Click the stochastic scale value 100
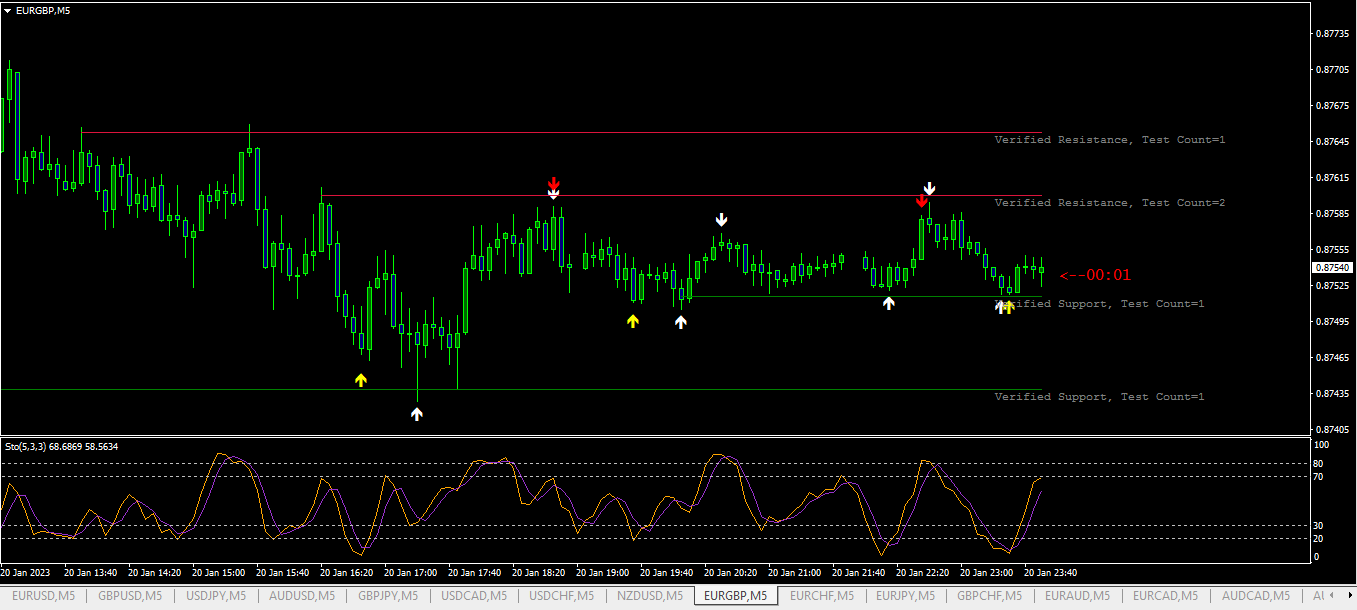Viewport: 1357px width, 610px height. pos(1320,444)
